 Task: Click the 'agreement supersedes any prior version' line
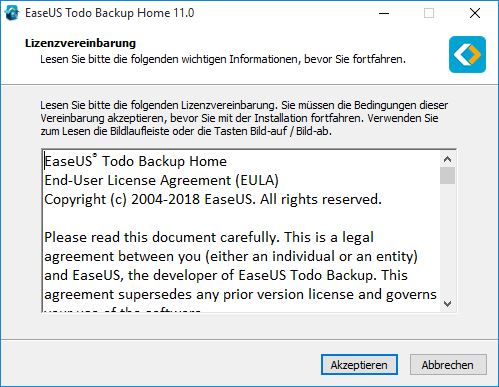click(240, 294)
